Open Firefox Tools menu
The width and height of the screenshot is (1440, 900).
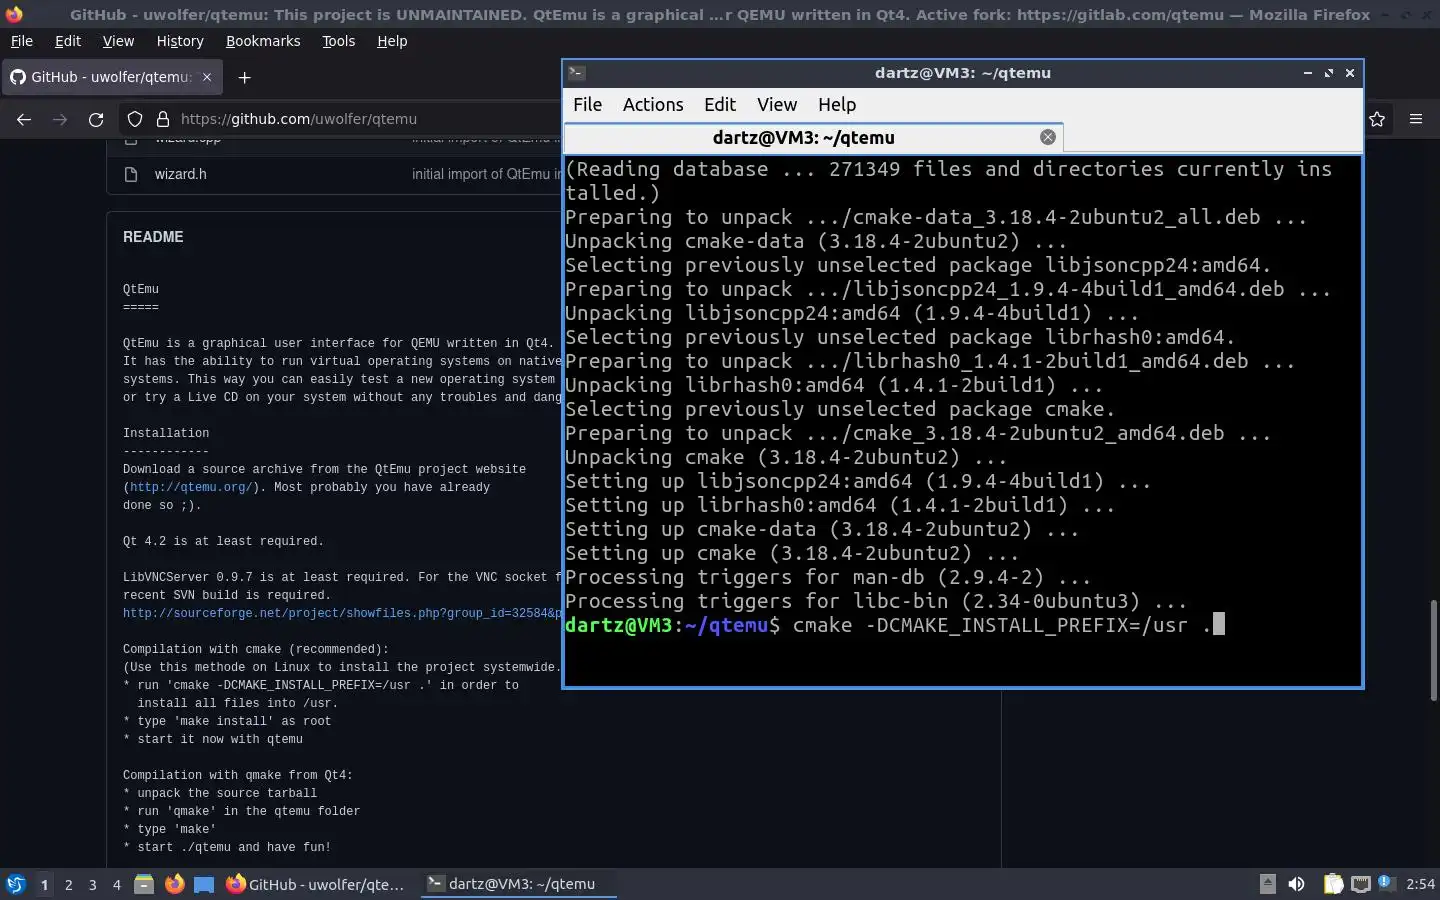[338, 41]
